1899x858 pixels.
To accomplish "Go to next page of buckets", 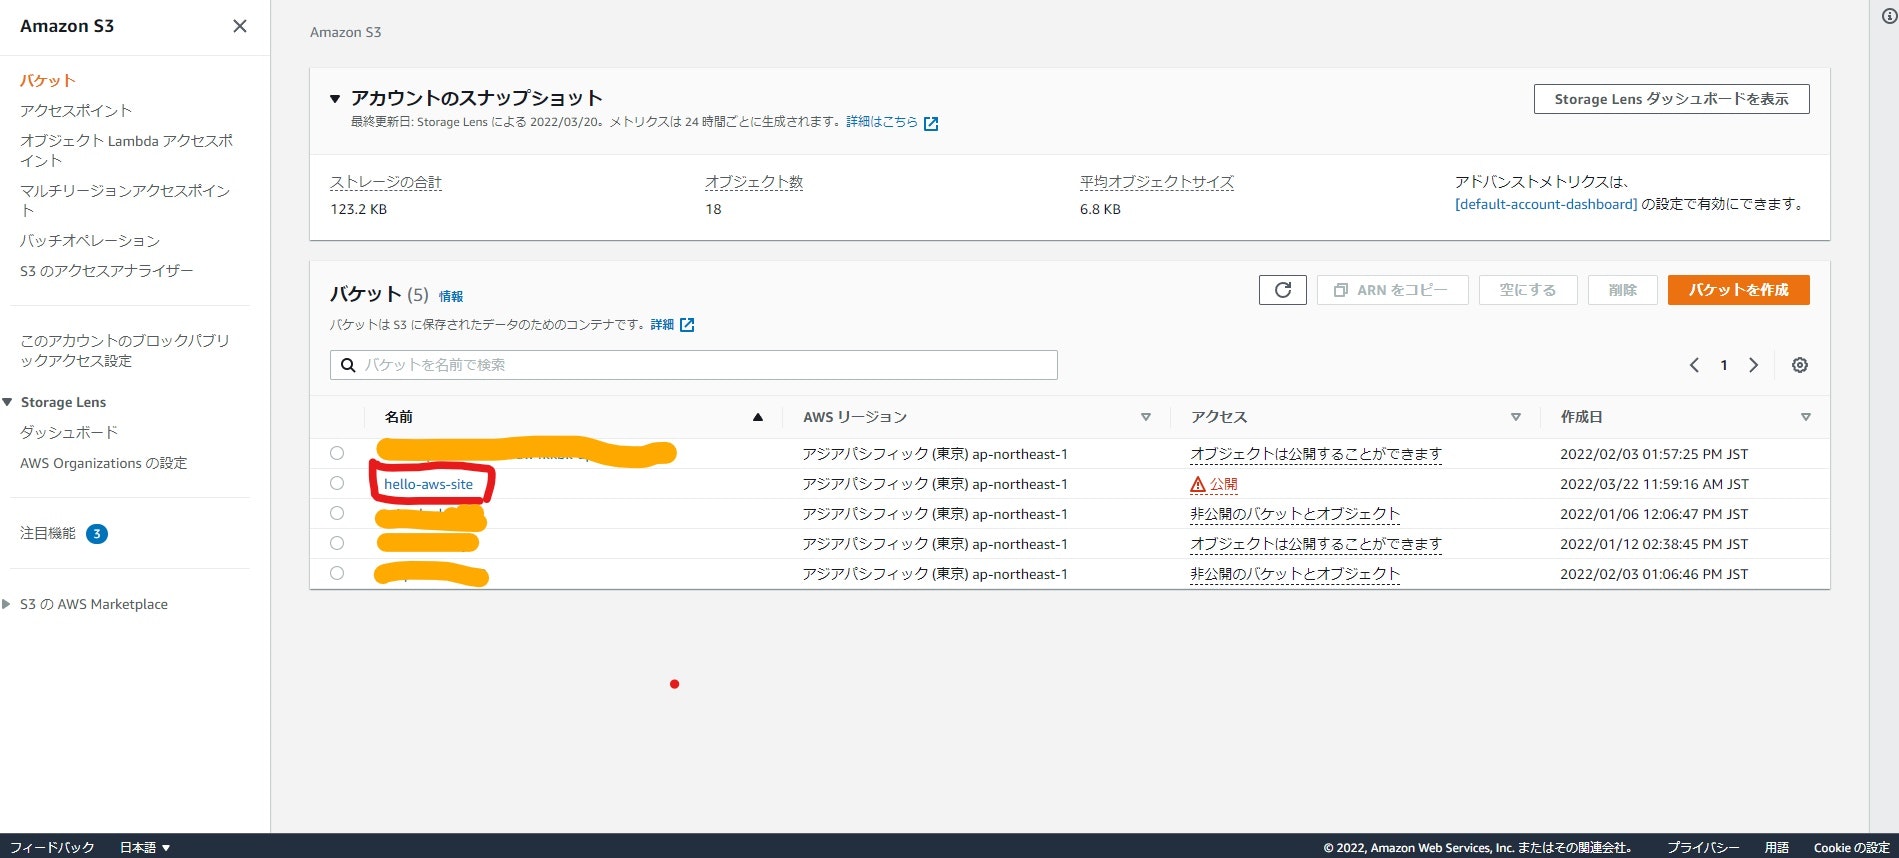I will coord(1753,365).
